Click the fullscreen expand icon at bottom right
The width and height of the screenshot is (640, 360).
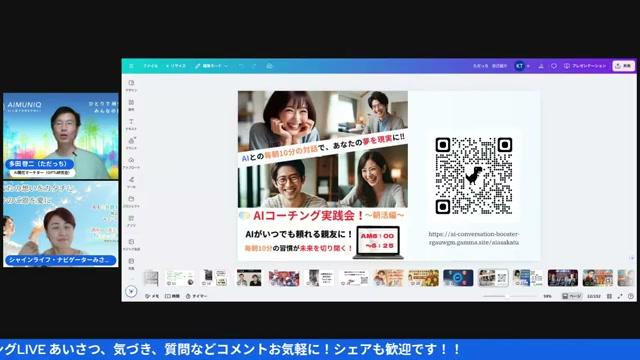pyautogui.click(x=620, y=296)
